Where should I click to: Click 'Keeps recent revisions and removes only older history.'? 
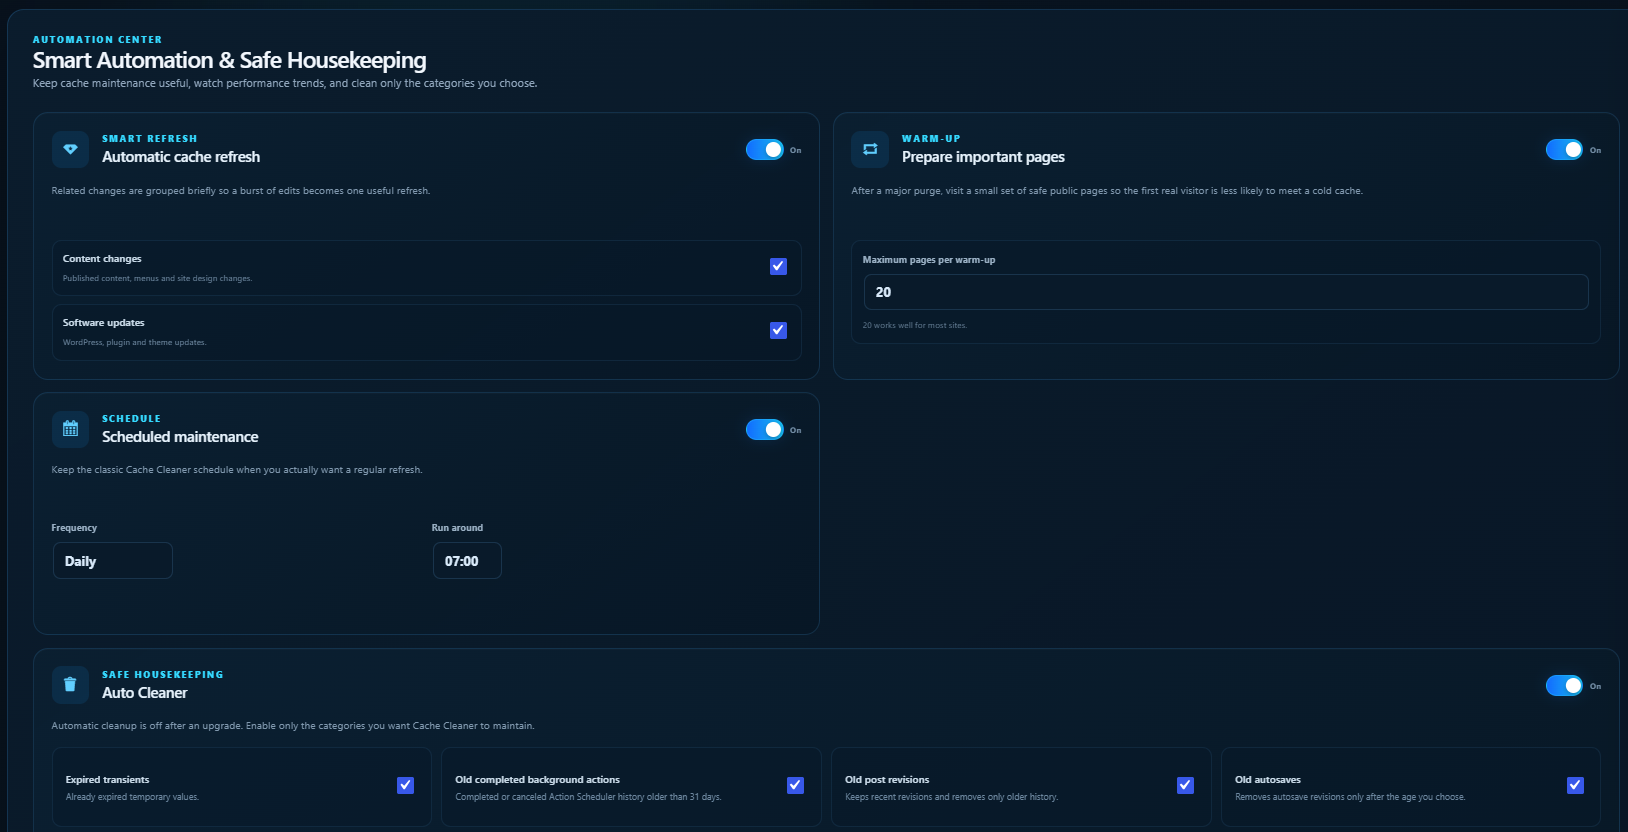pyautogui.click(x=952, y=797)
